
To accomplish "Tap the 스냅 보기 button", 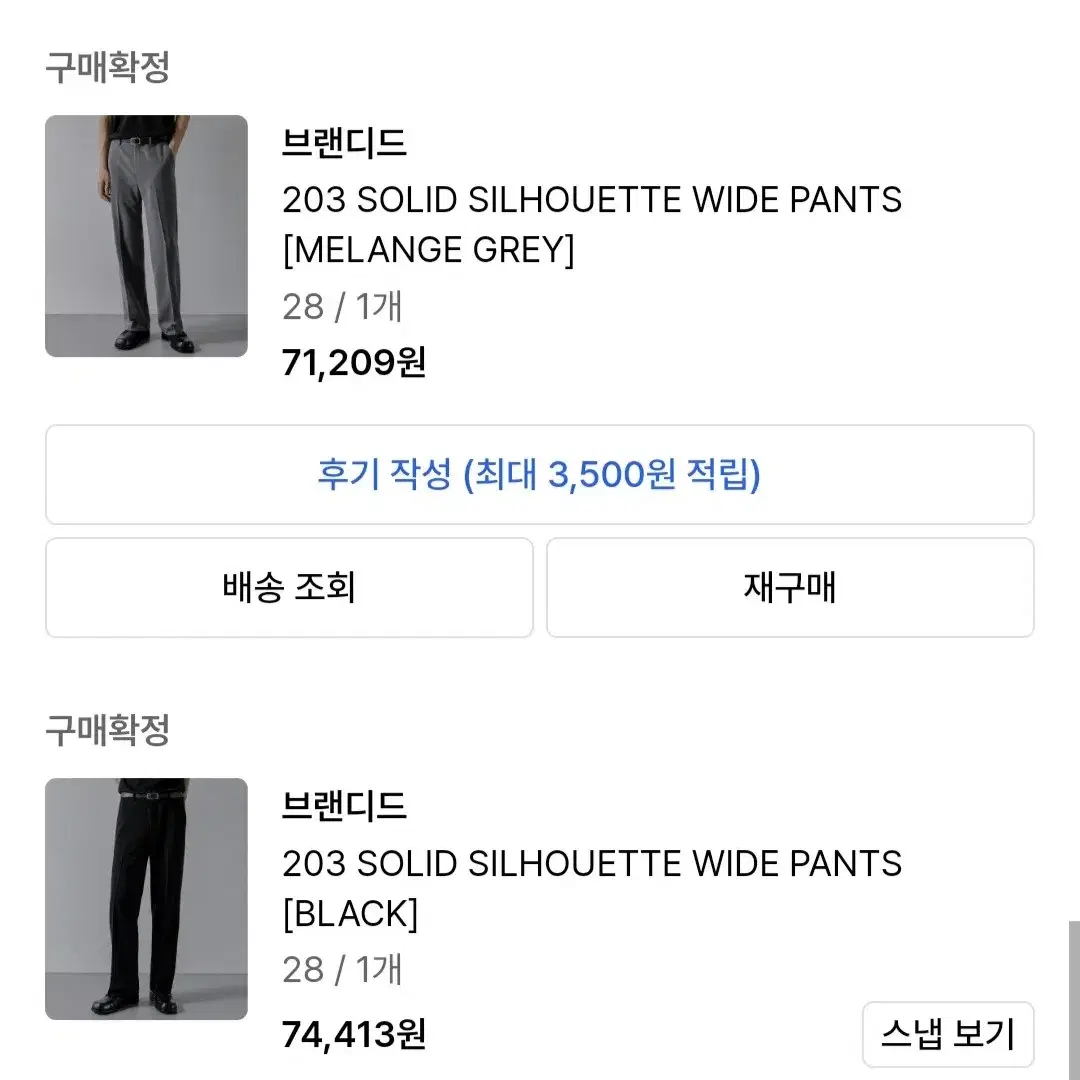I will click(948, 1034).
